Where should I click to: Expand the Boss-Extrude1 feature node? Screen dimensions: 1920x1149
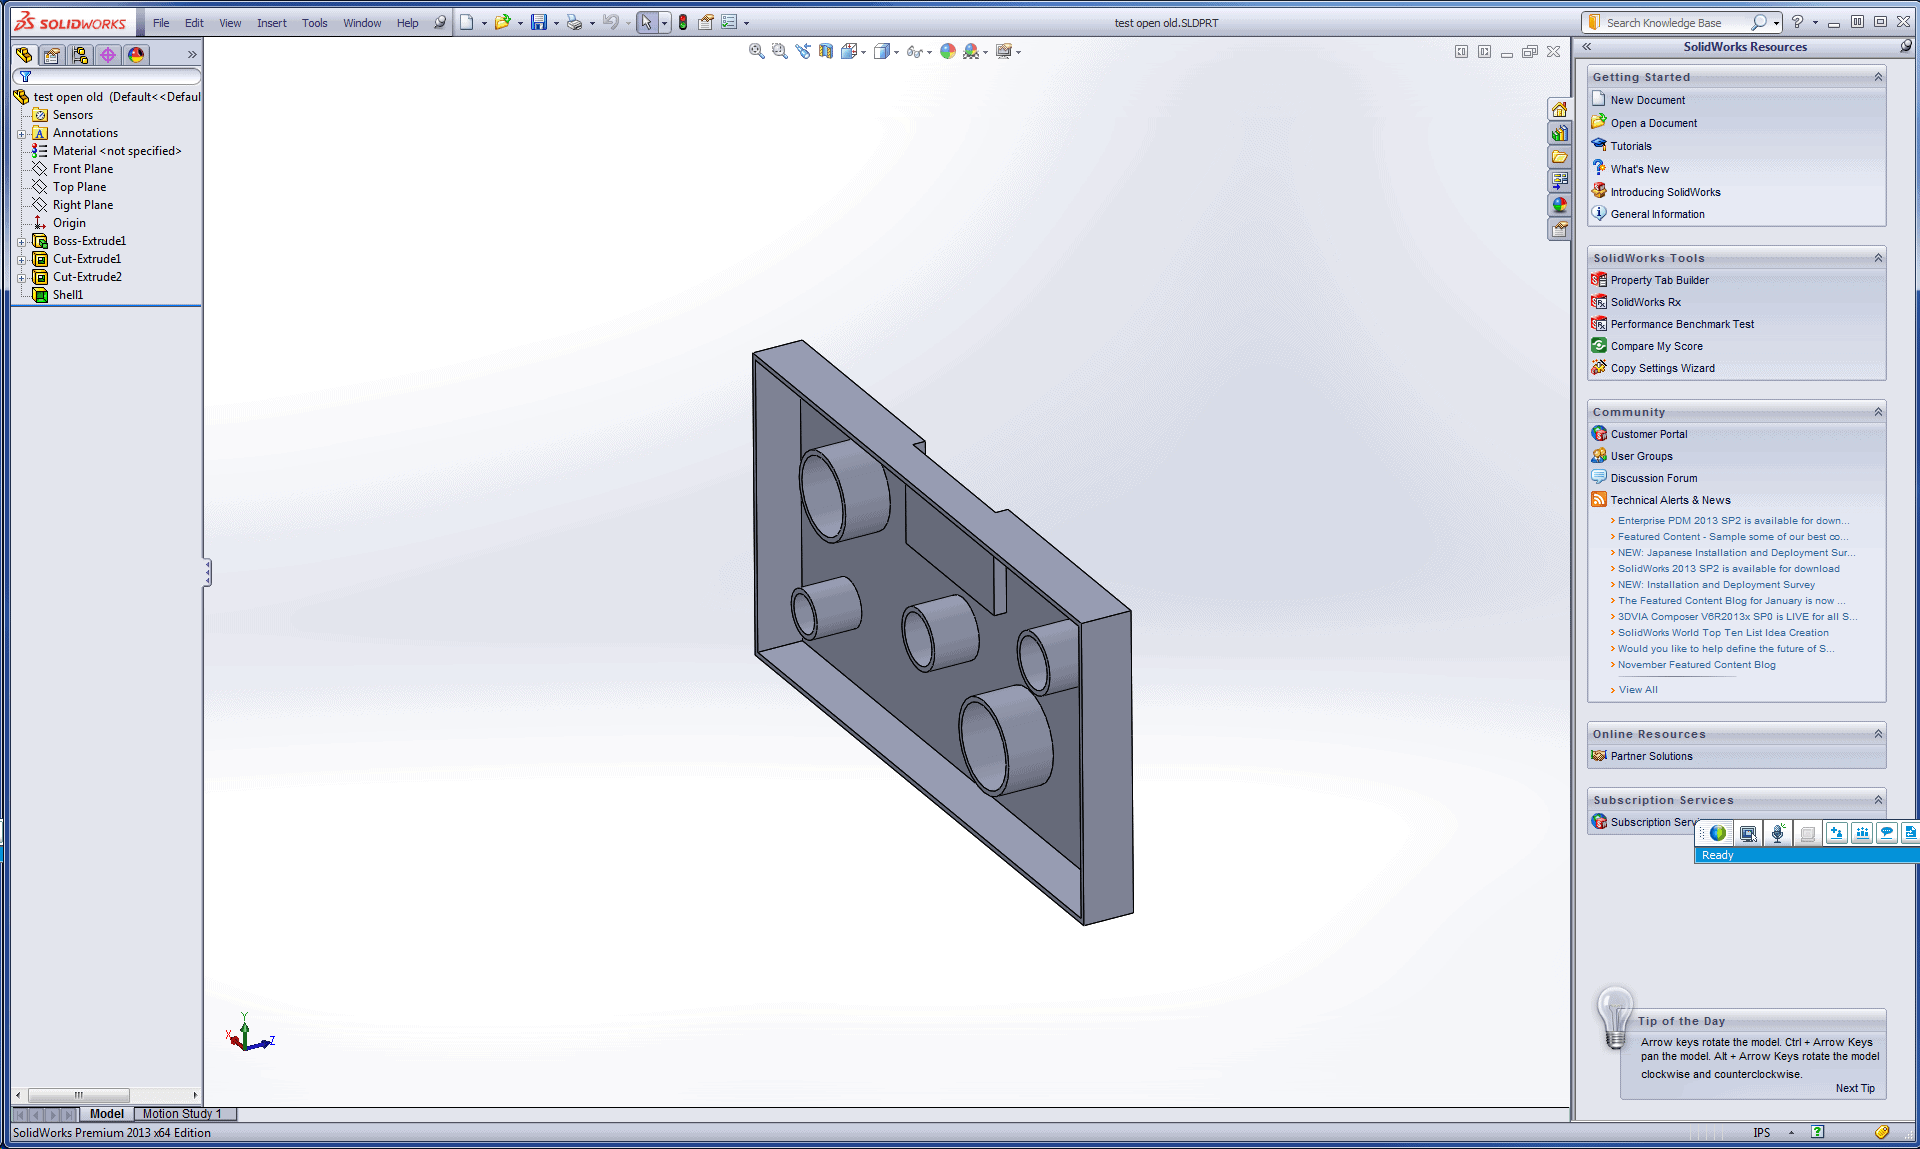click(22, 241)
